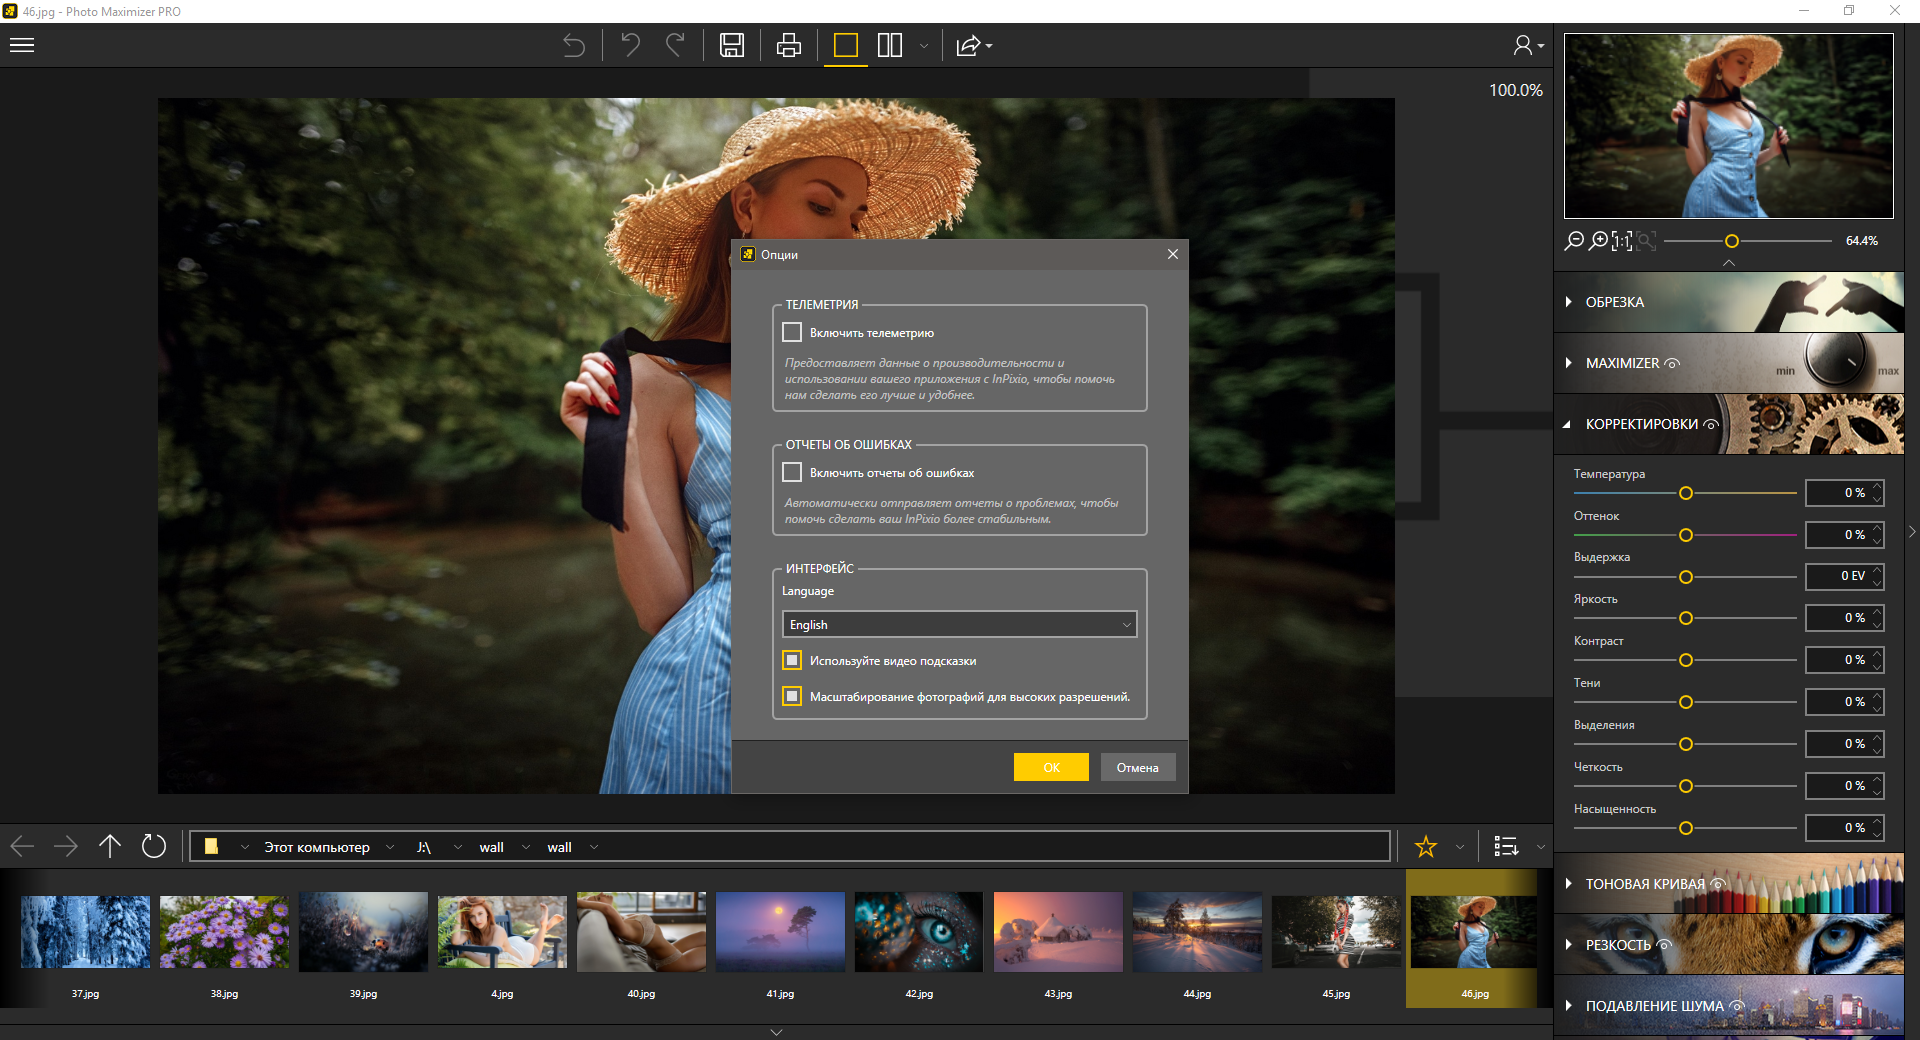Open the sort list dropdown arrow
This screenshot has height=1040, width=1920.
1540,847
